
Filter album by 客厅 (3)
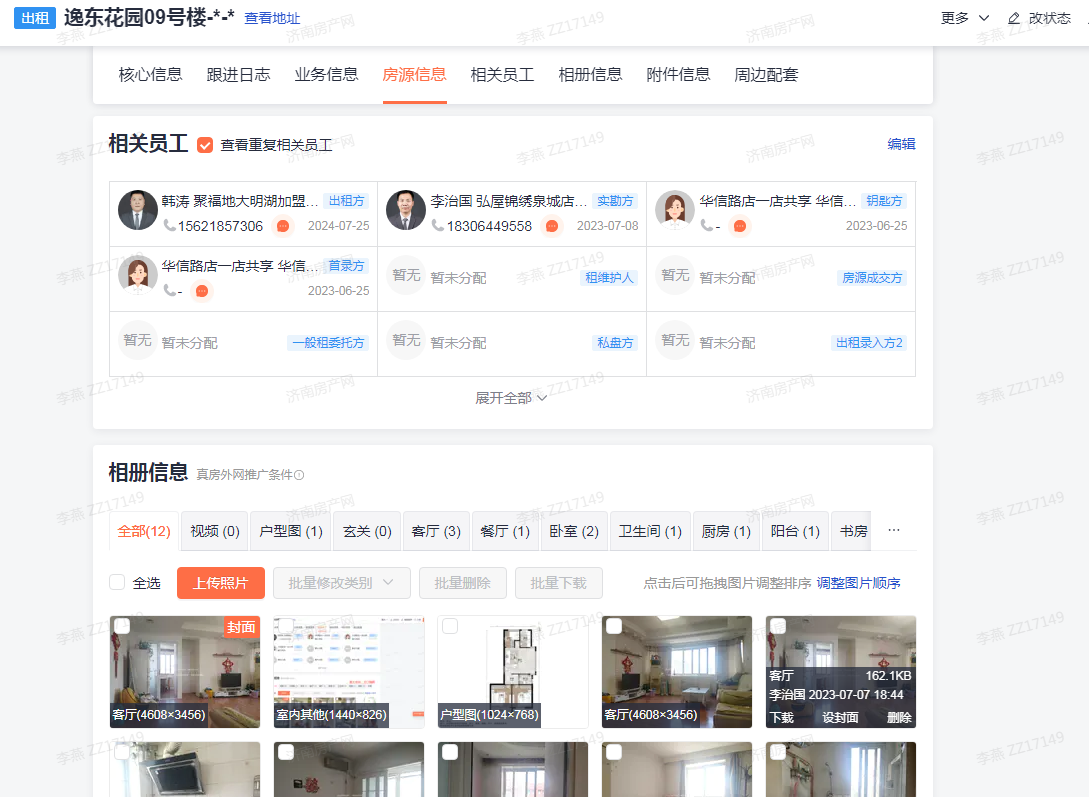[x=436, y=531]
